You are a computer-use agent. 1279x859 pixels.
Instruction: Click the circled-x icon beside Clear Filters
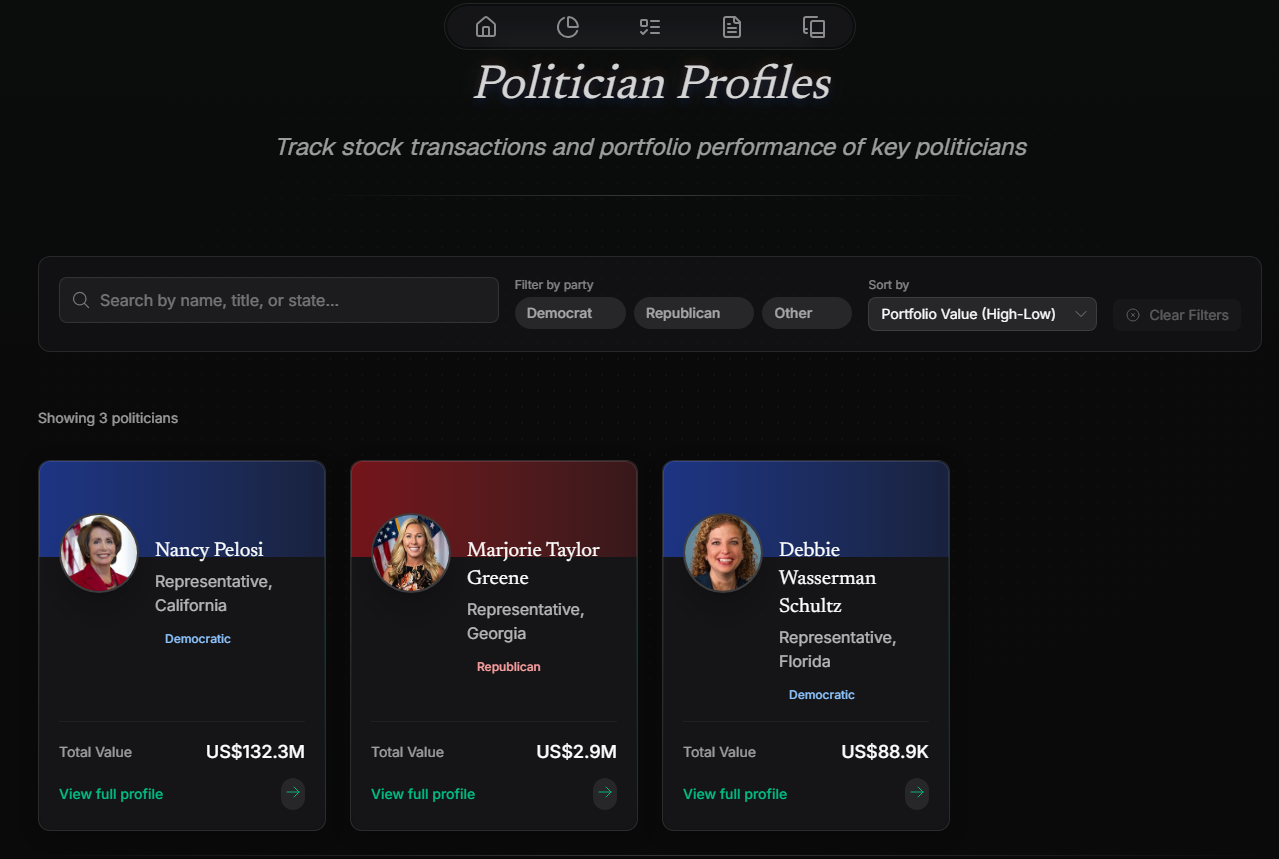(1132, 315)
